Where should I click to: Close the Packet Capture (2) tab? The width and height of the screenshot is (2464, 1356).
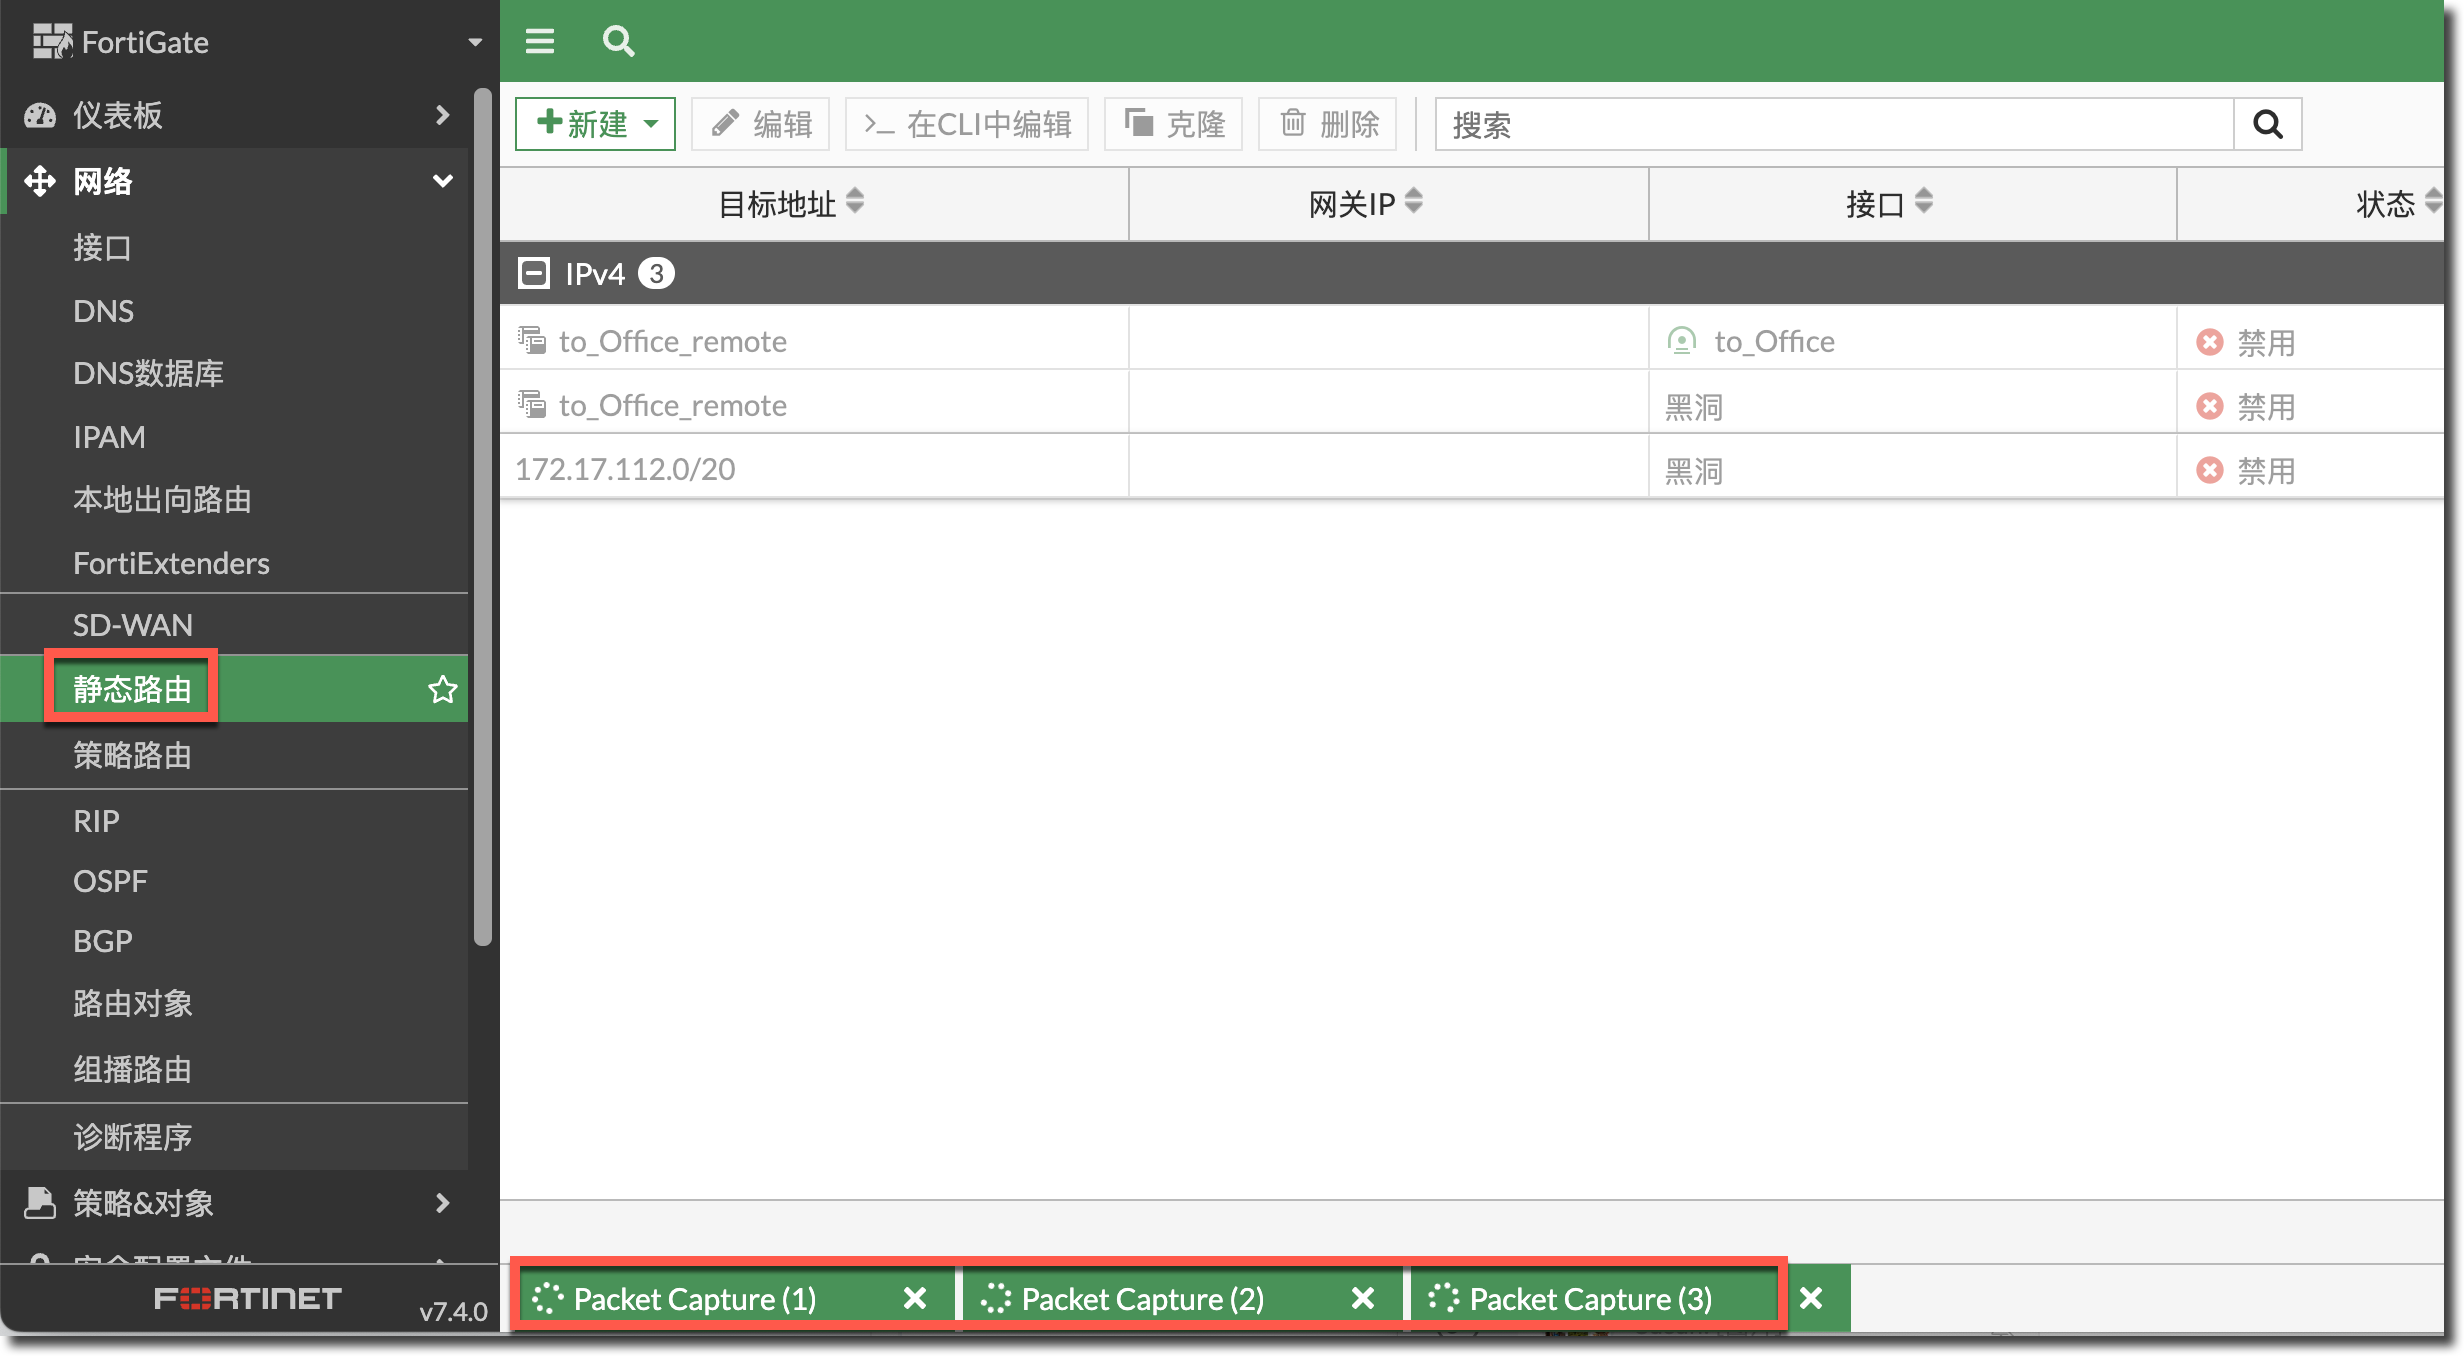click(x=1362, y=1298)
